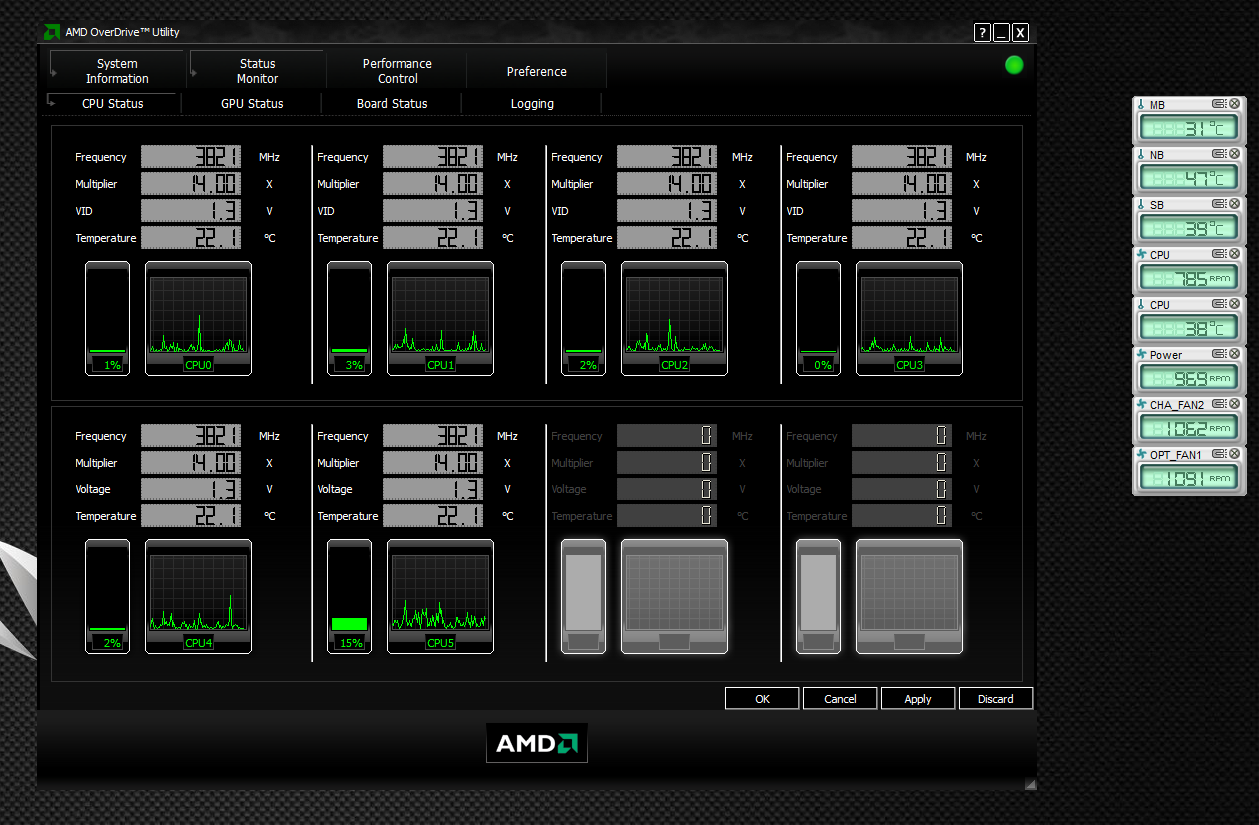Open the Logging subtab
The width and height of the screenshot is (1259, 825).
tap(532, 103)
